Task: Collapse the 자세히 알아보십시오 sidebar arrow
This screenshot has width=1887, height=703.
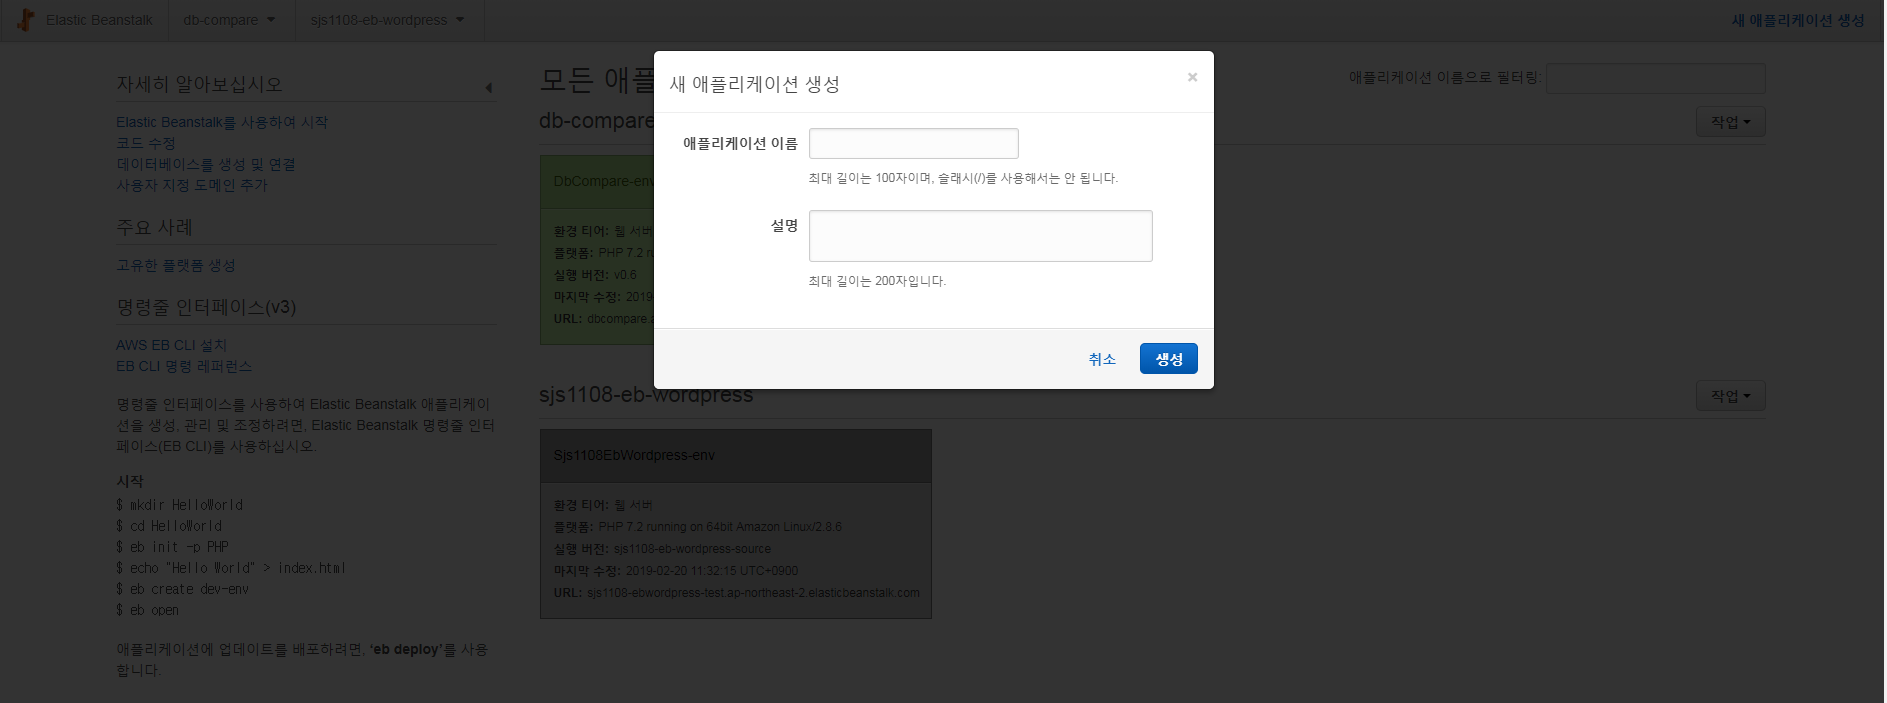Action: click(x=488, y=88)
